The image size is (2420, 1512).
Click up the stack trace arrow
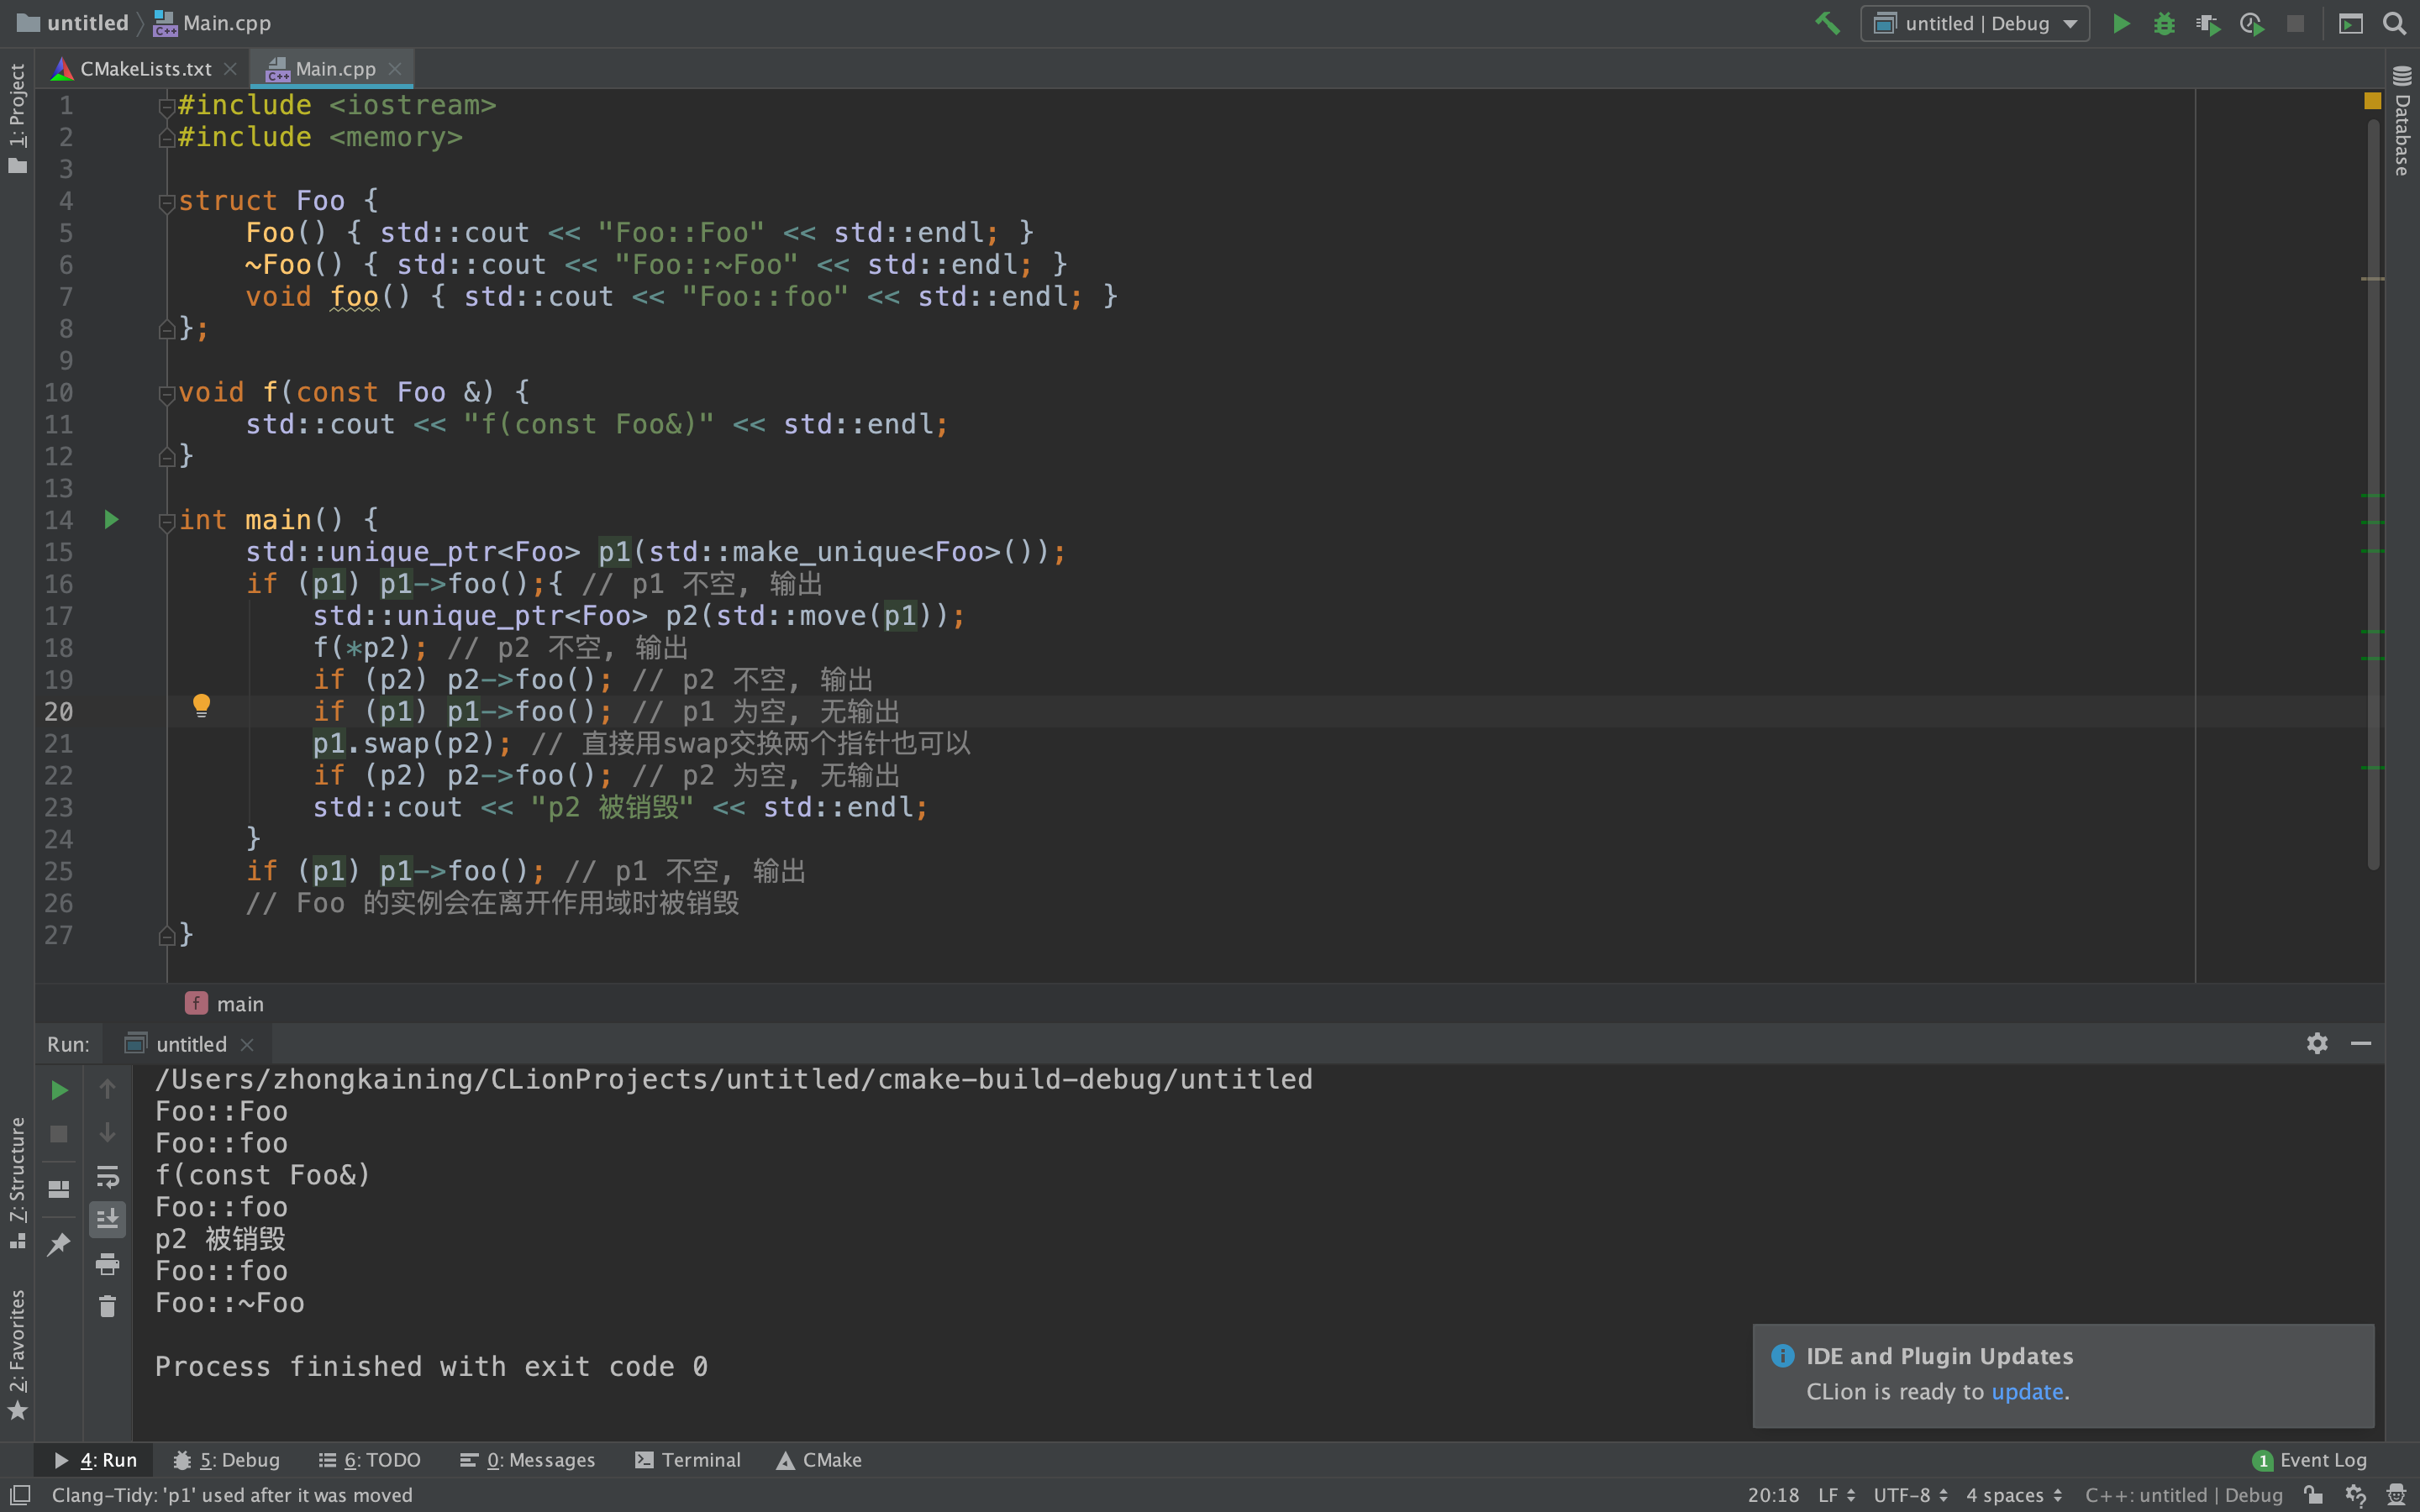point(107,1088)
